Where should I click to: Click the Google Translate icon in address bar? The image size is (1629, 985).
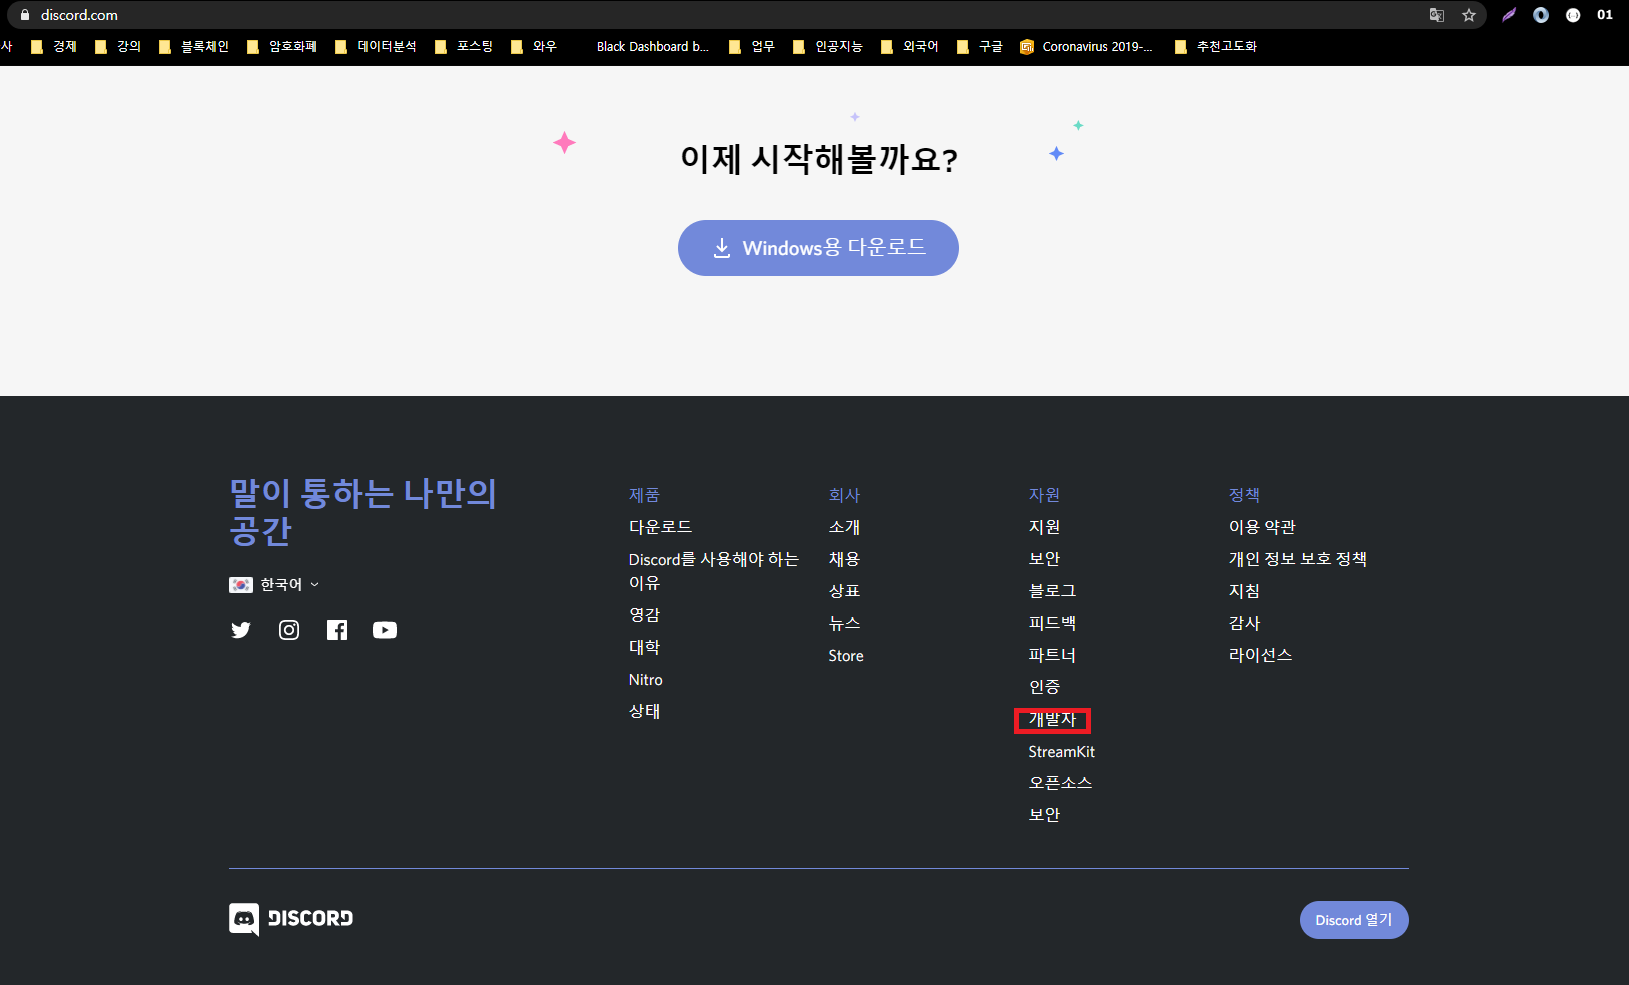(1437, 15)
